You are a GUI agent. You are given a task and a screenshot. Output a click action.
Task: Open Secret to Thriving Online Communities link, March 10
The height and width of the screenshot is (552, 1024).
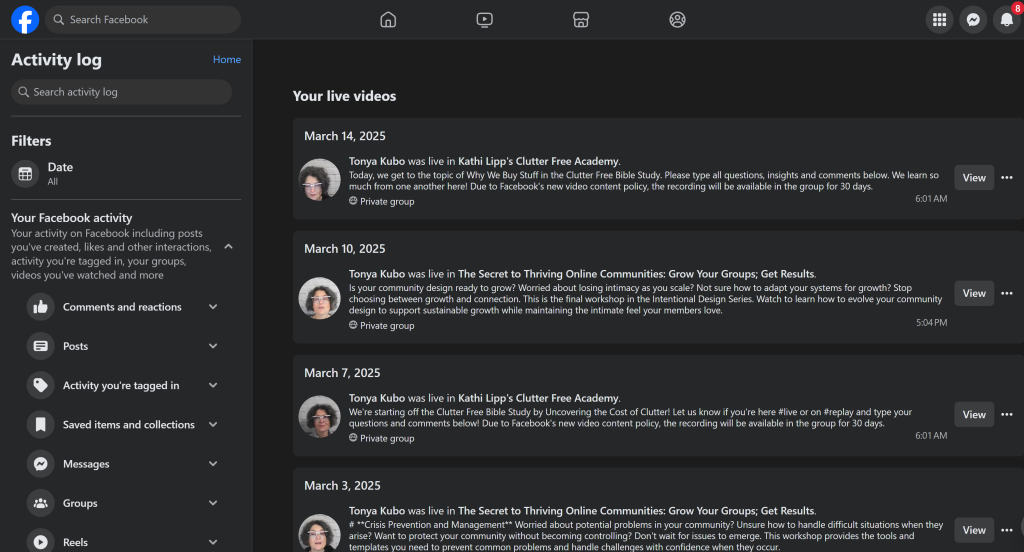[636, 274]
